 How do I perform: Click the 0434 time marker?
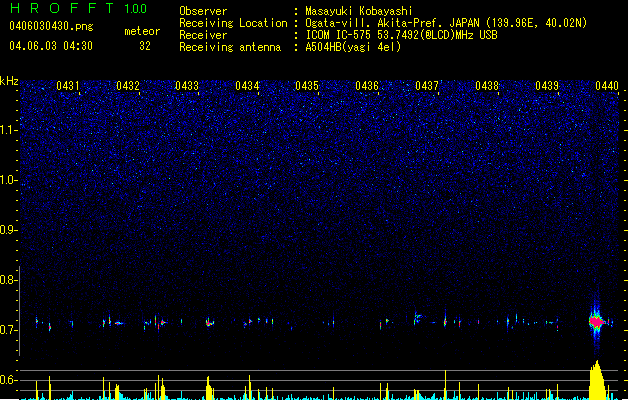click(247, 85)
